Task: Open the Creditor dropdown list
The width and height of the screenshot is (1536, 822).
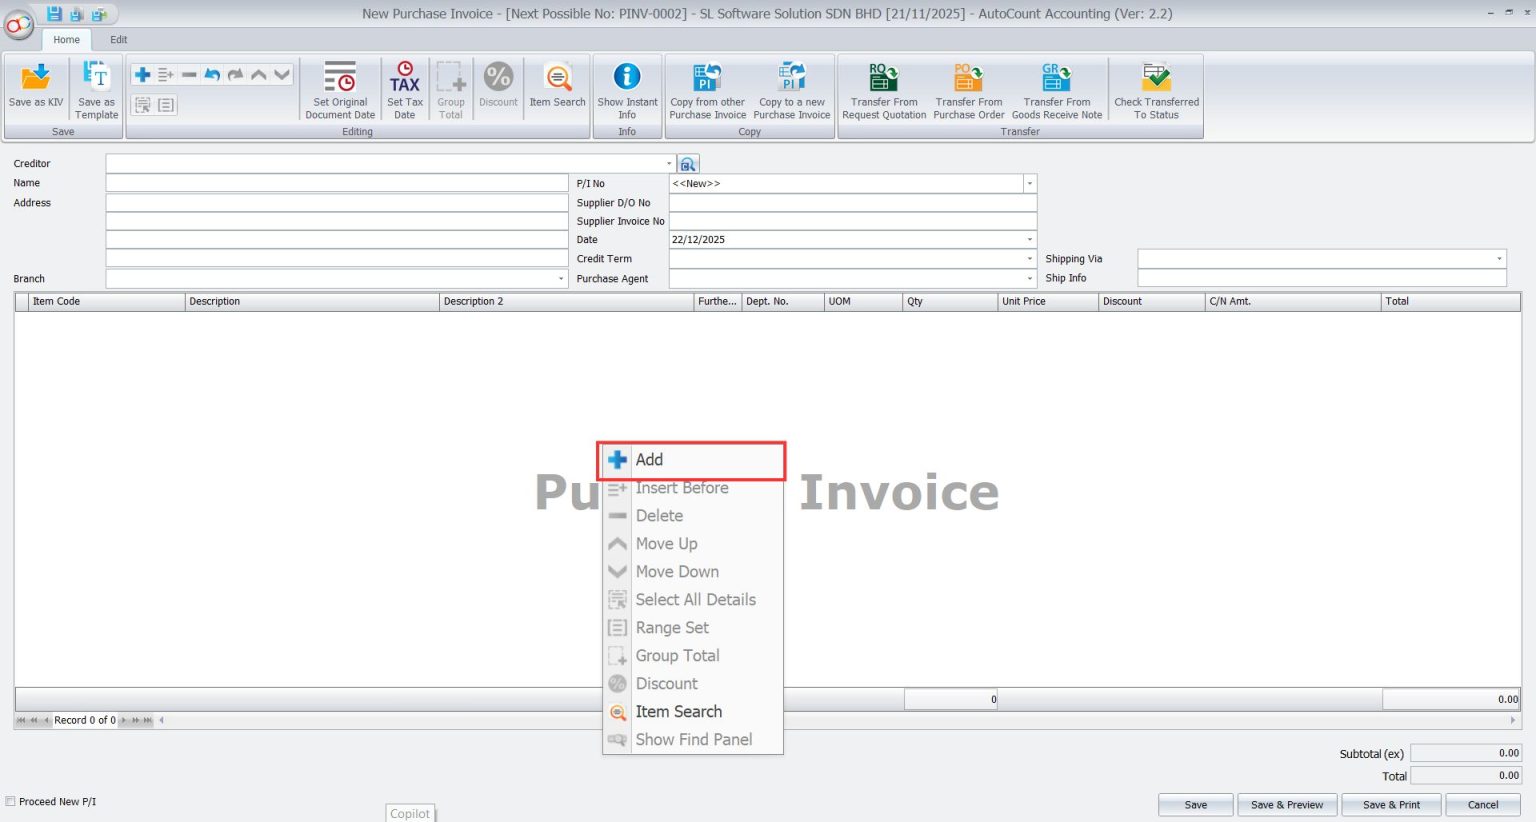Action: click(x=669, y=163)
